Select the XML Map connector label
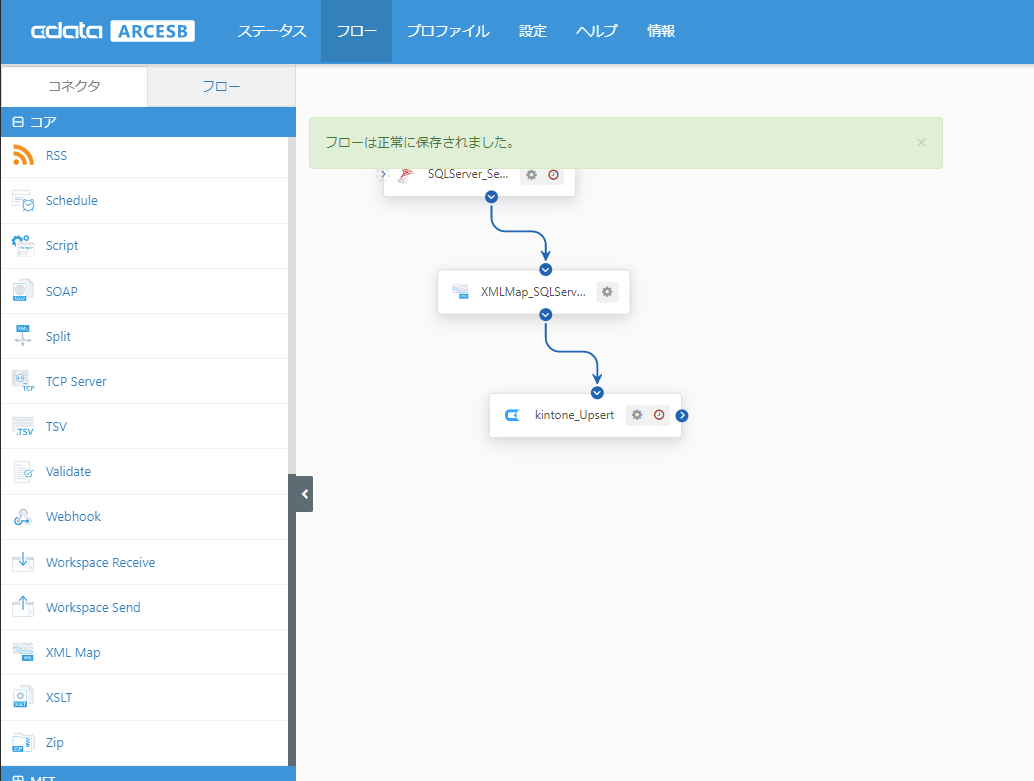The image size is (1034, 781). (73, 652)
